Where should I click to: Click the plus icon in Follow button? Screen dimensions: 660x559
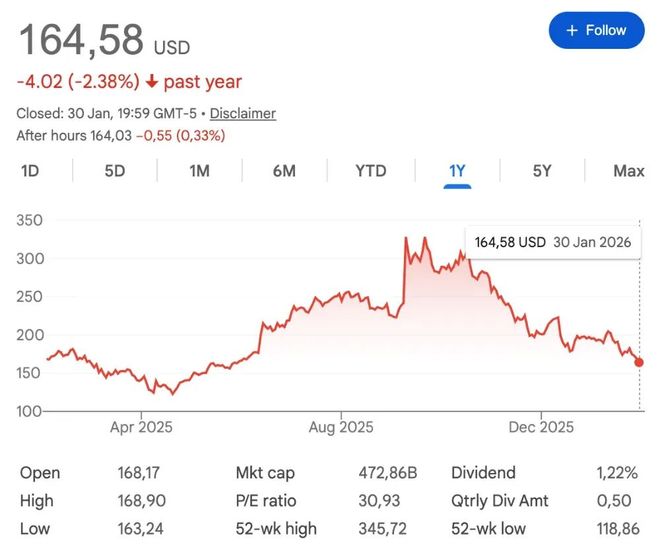tap(572, 30)
